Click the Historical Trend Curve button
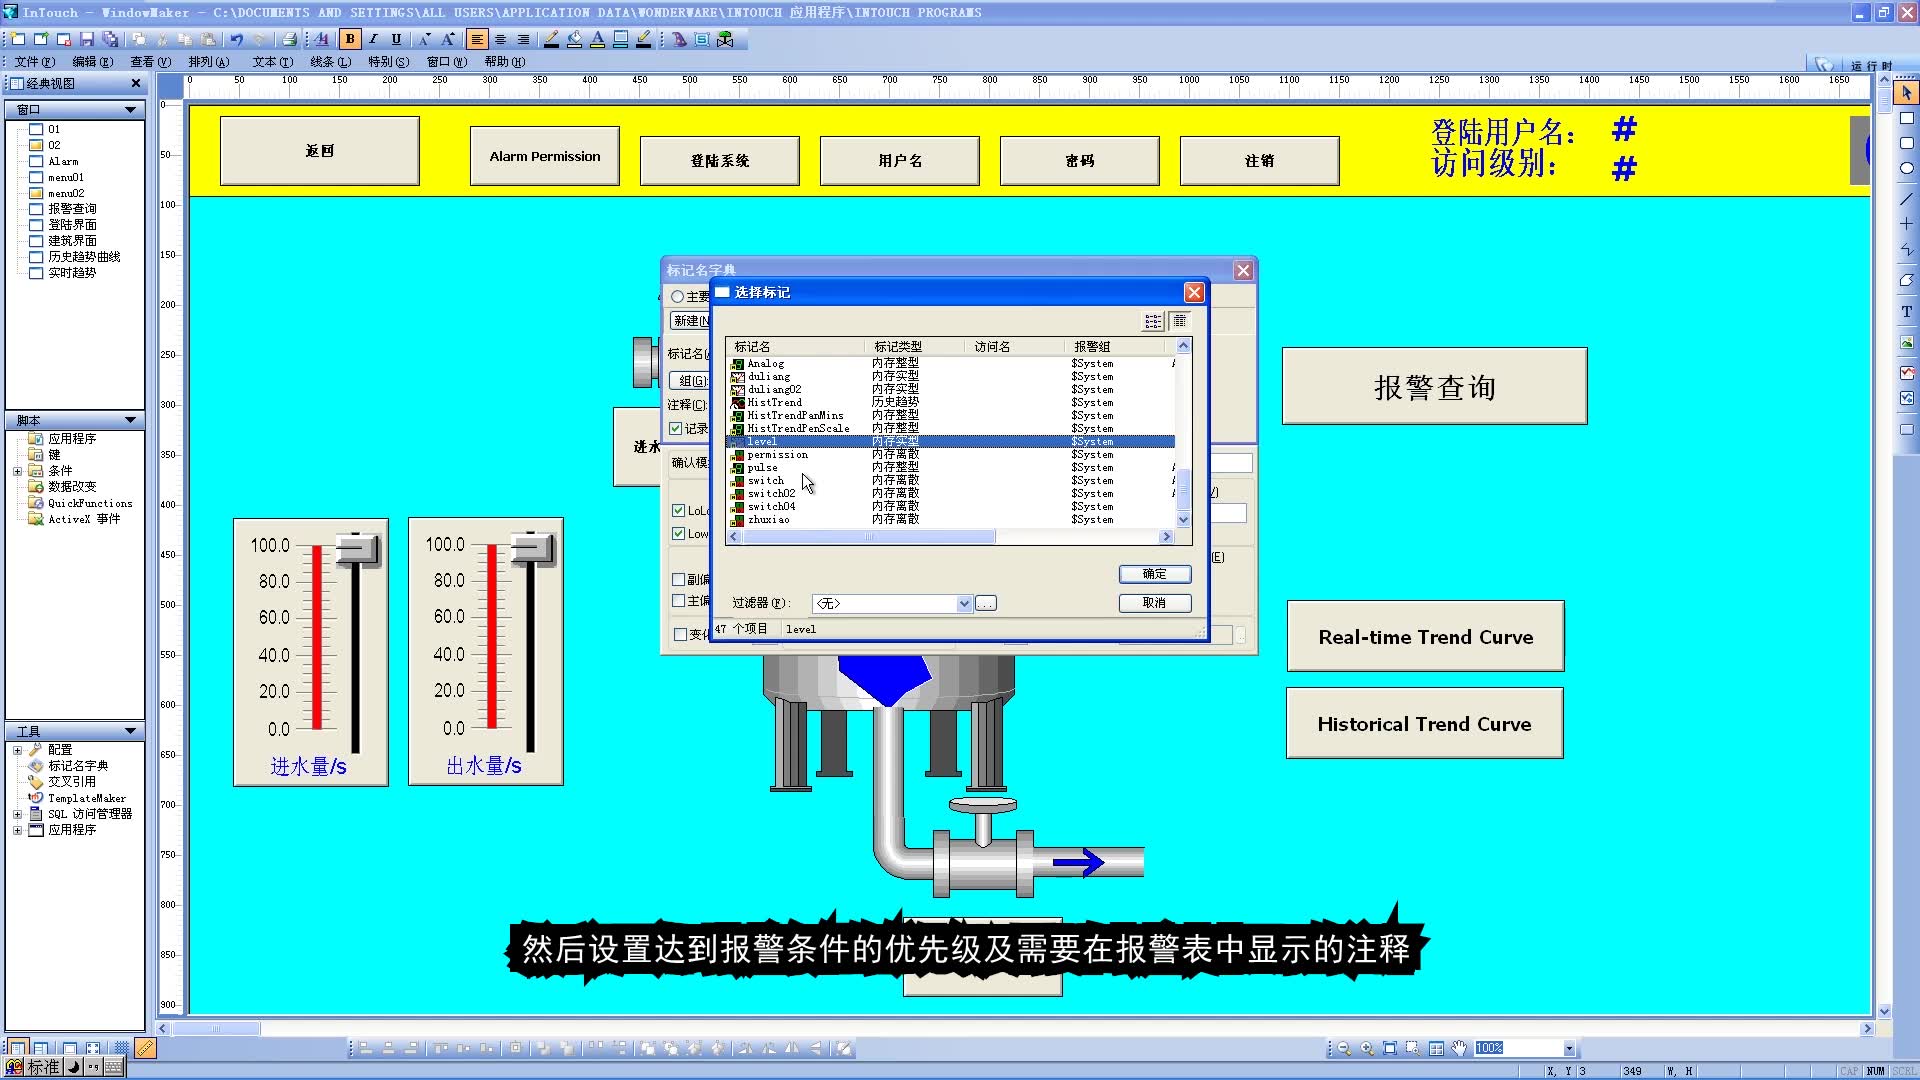 pyautogui.click(x=1424, y=724)
